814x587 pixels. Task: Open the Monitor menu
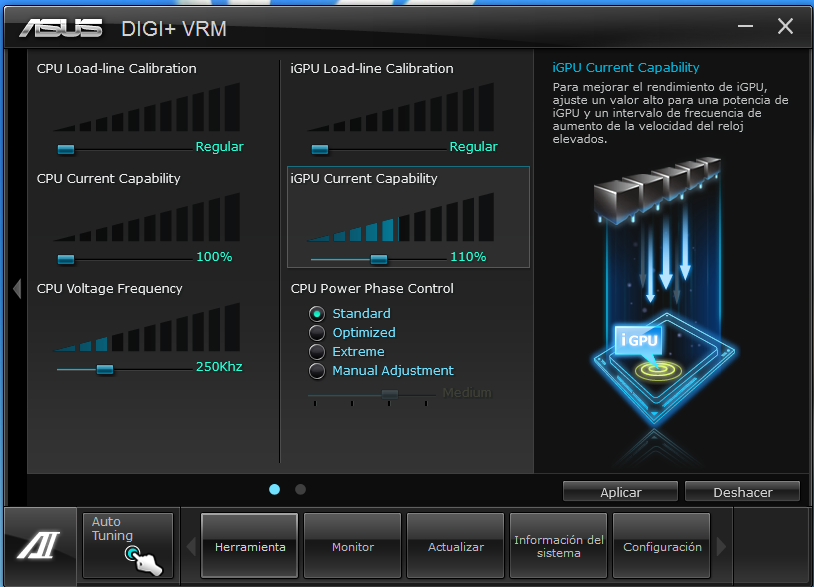(x=352, y=545)
